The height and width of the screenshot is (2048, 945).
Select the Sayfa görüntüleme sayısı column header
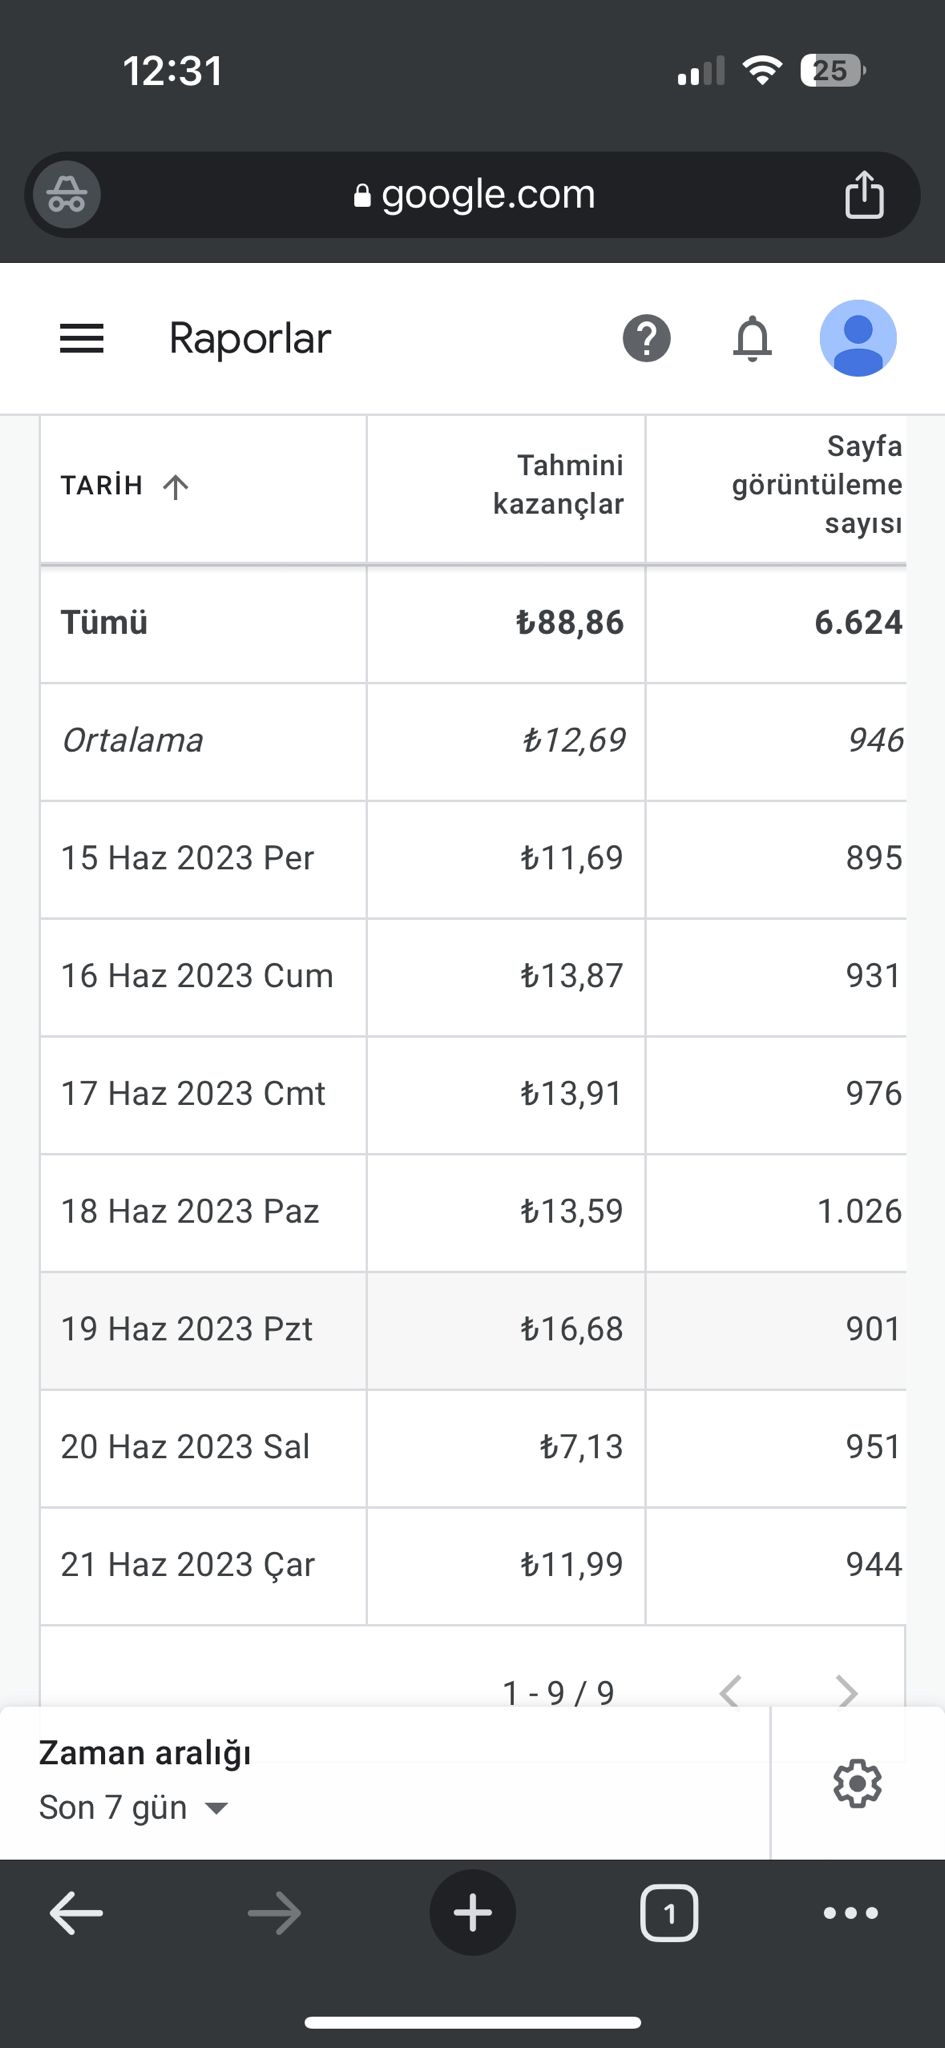click(x=817, y=485)
